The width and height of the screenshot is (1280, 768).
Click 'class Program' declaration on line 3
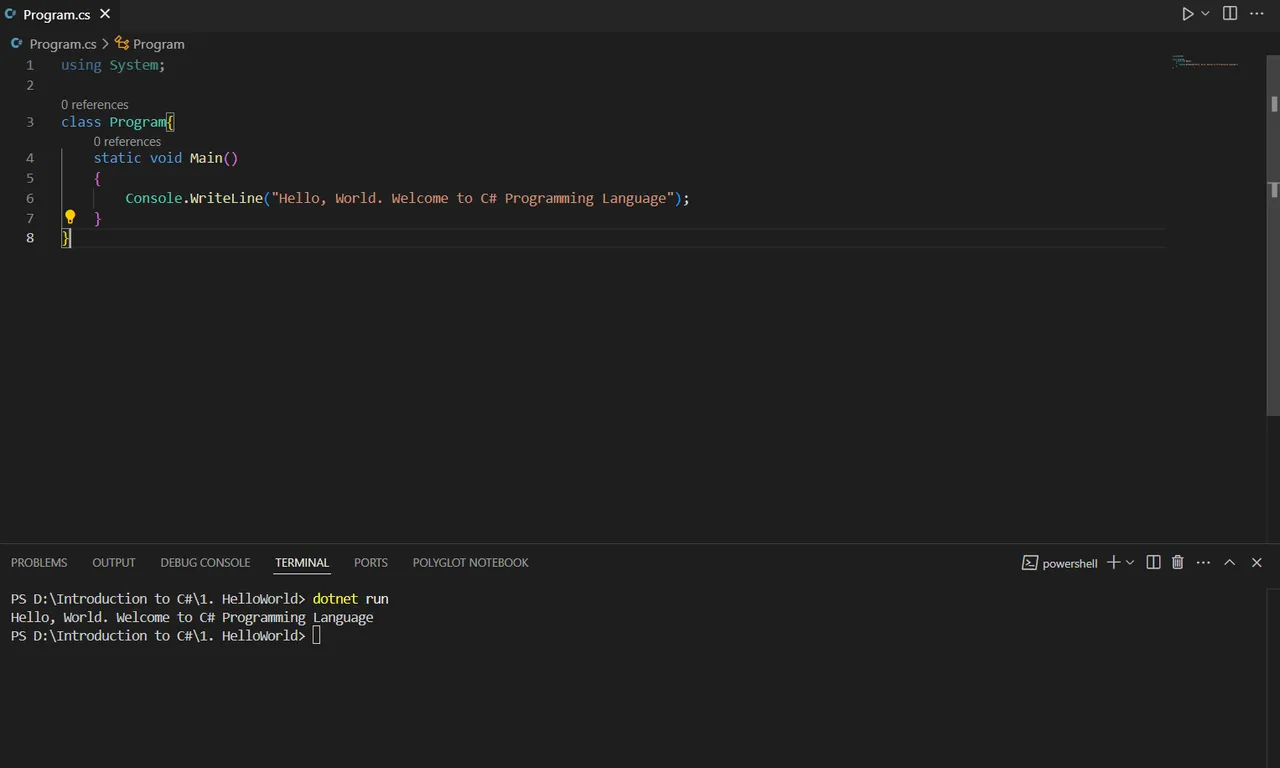tap(113, 122)
